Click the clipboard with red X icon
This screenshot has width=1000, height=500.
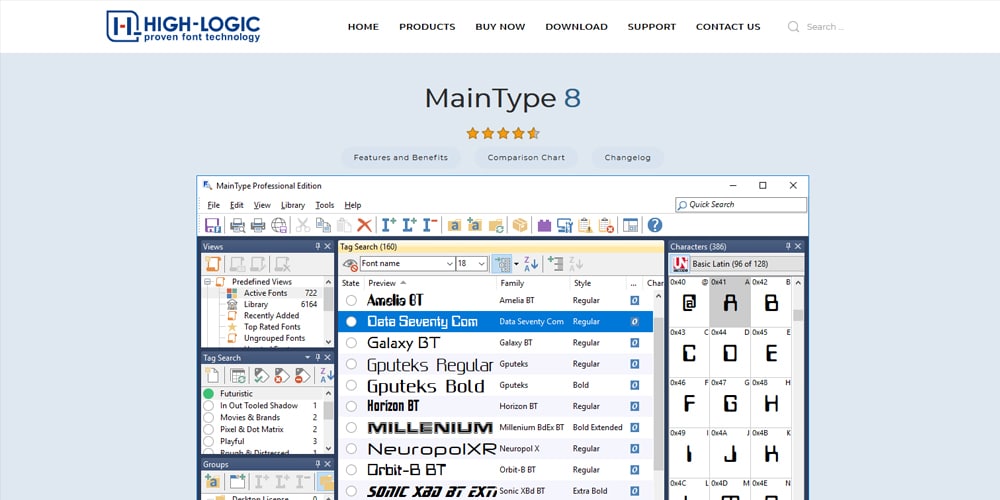[606, 225]
